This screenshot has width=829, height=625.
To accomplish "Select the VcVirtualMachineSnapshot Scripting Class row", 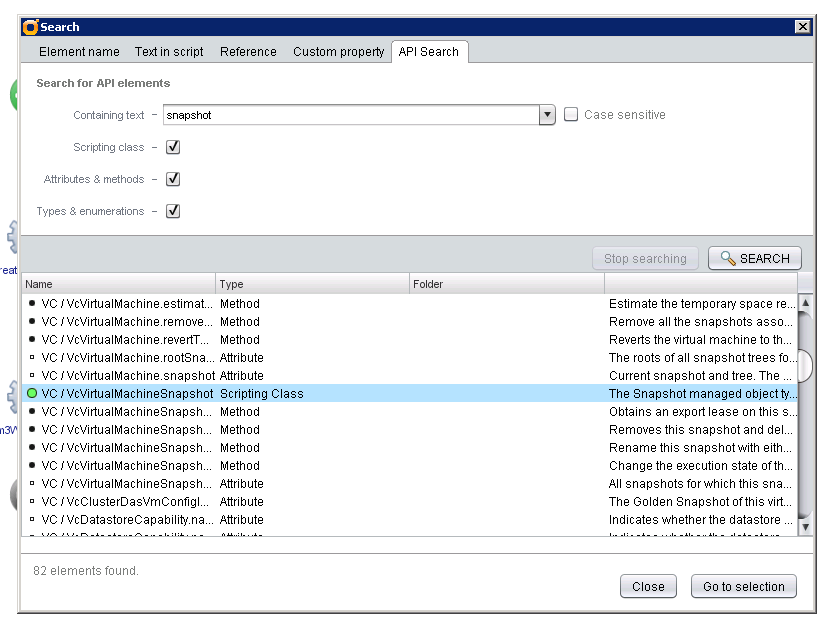I will click(x=409, y=393).
